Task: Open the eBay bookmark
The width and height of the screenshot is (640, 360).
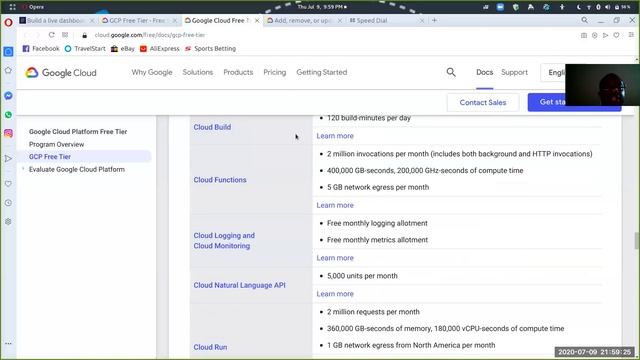Action: point(123,49)
